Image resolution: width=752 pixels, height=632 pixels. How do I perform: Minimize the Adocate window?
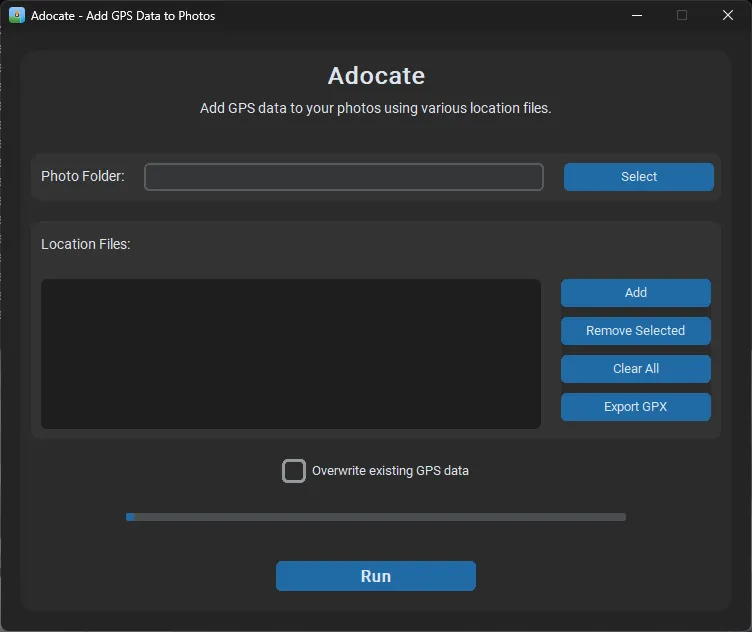636,16
